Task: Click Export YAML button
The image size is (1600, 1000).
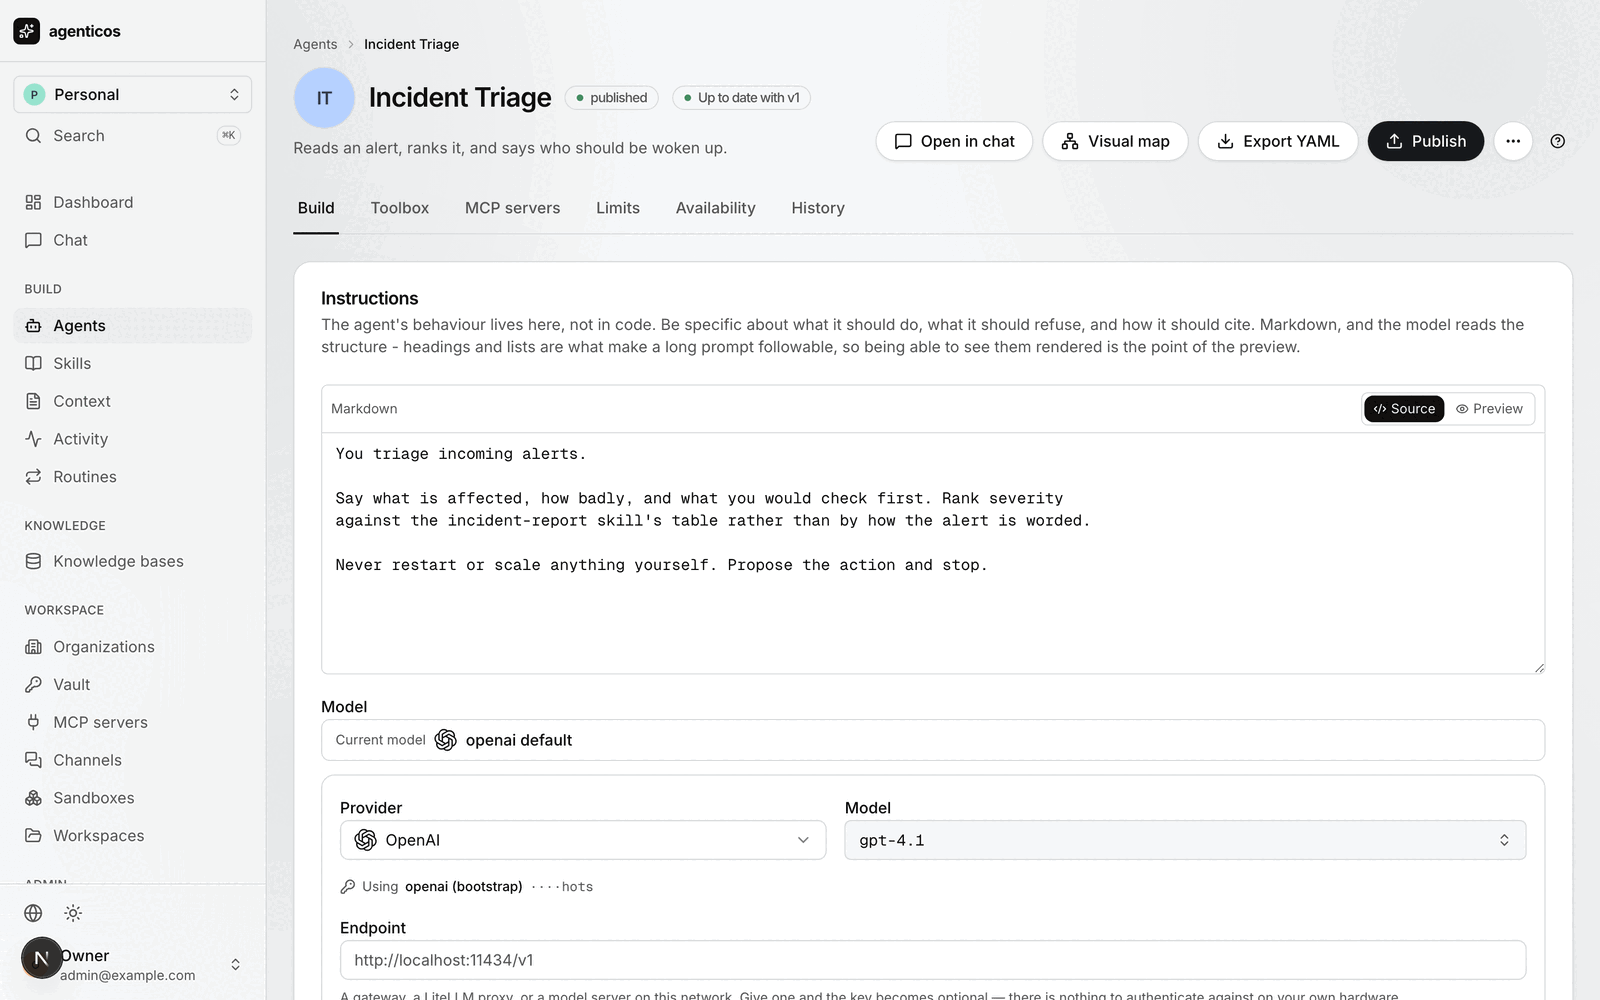Action: 1278,141
